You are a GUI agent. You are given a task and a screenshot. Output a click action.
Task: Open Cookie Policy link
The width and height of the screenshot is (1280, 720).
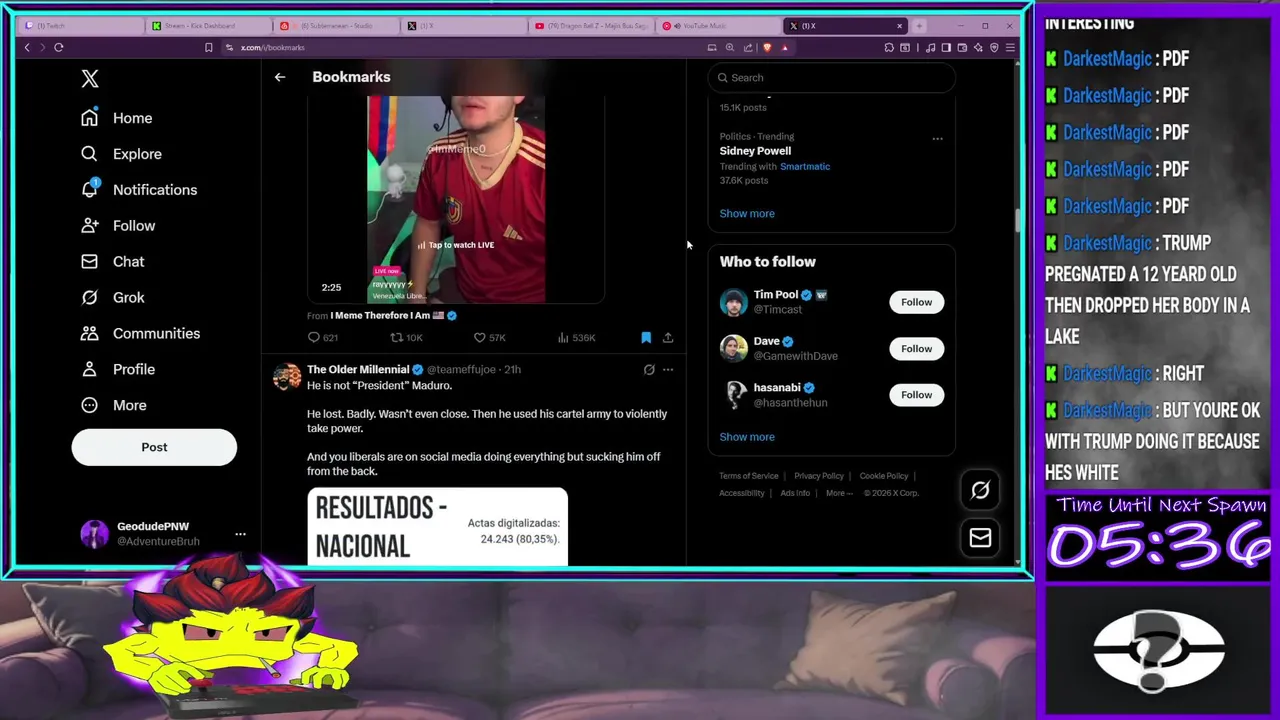[x=884, y=476]
